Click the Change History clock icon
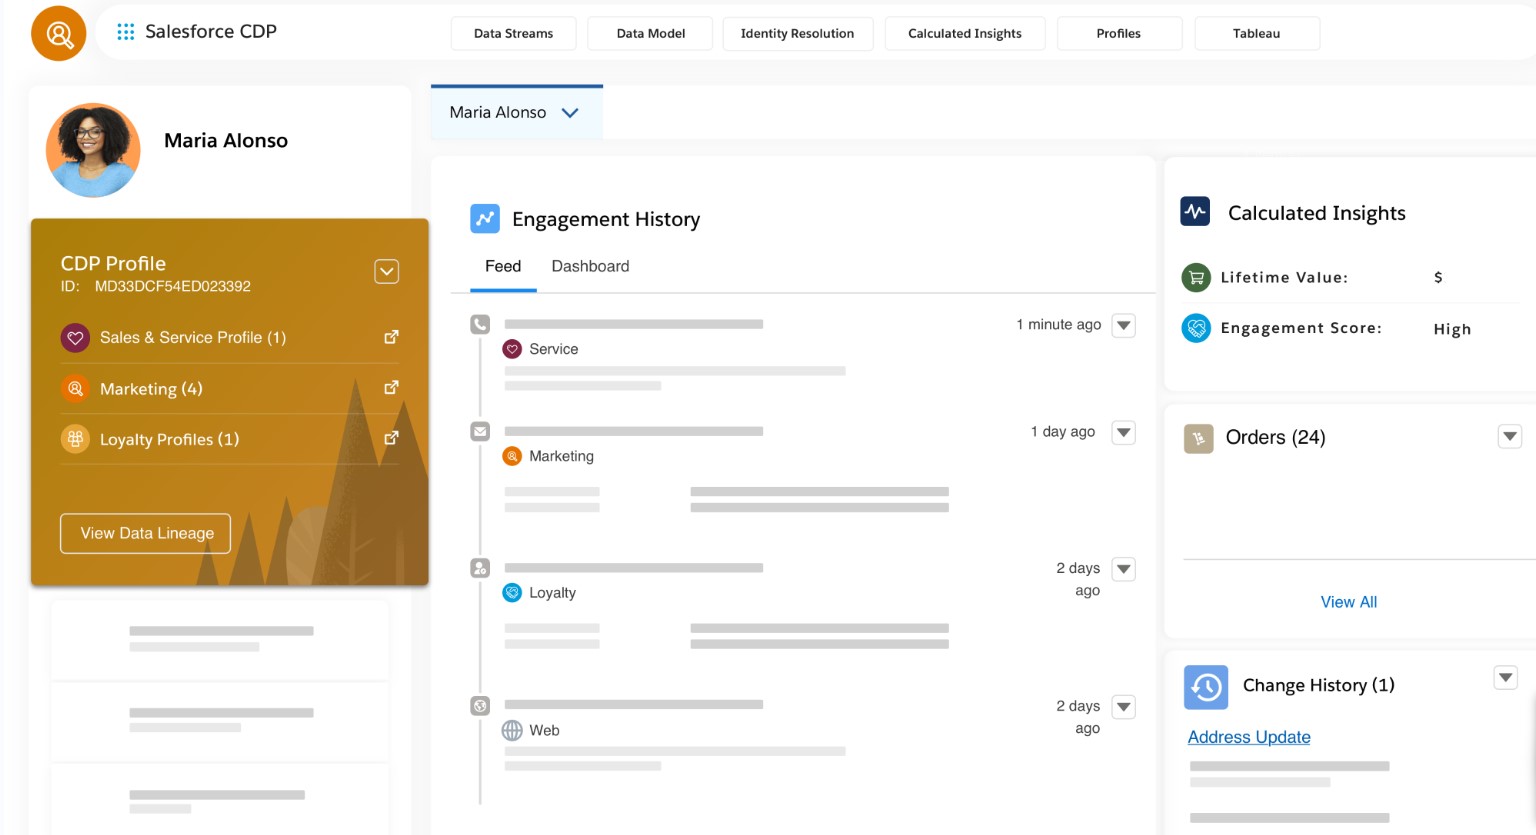 point(1206,687)
